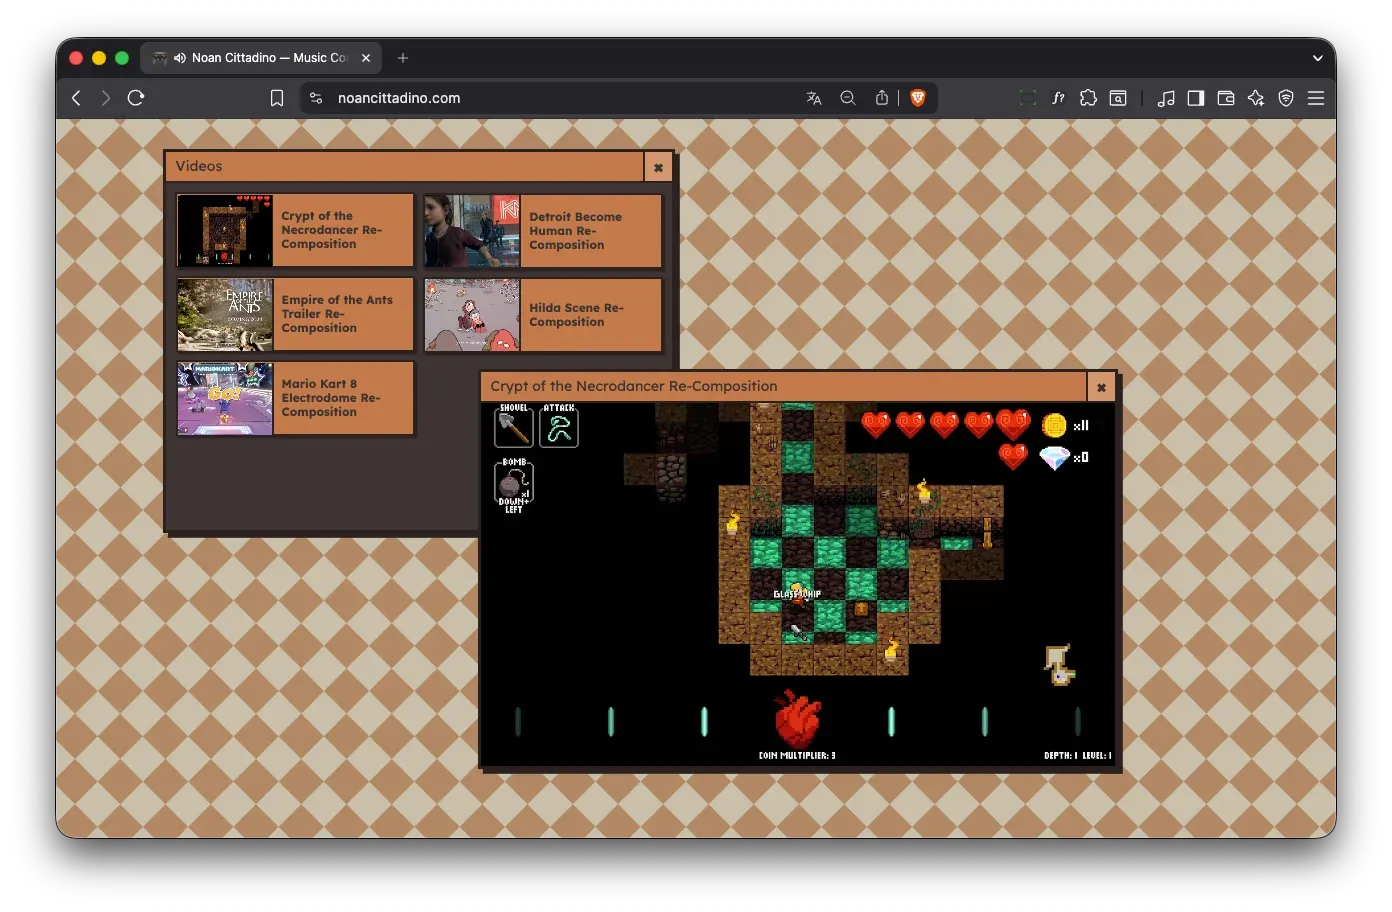The image size is (1392, 912).
Task: Click the gold coin counter icon
Action: click(x=1054, y=426)
